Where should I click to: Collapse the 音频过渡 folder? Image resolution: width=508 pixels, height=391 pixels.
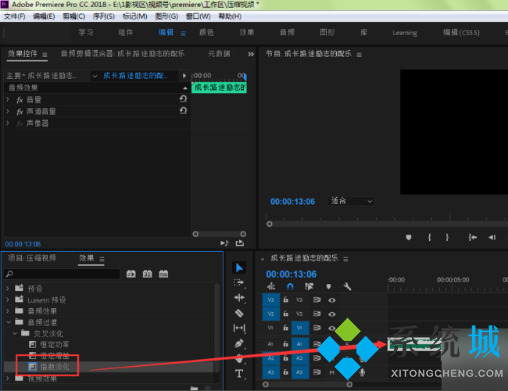pos(8,322)
